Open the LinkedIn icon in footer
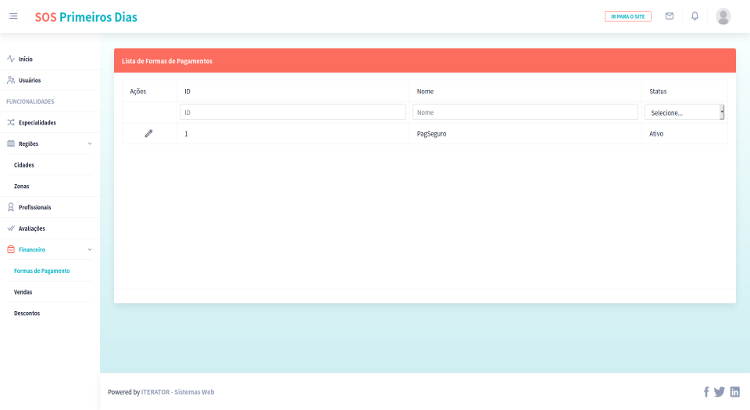 [735, 392]
